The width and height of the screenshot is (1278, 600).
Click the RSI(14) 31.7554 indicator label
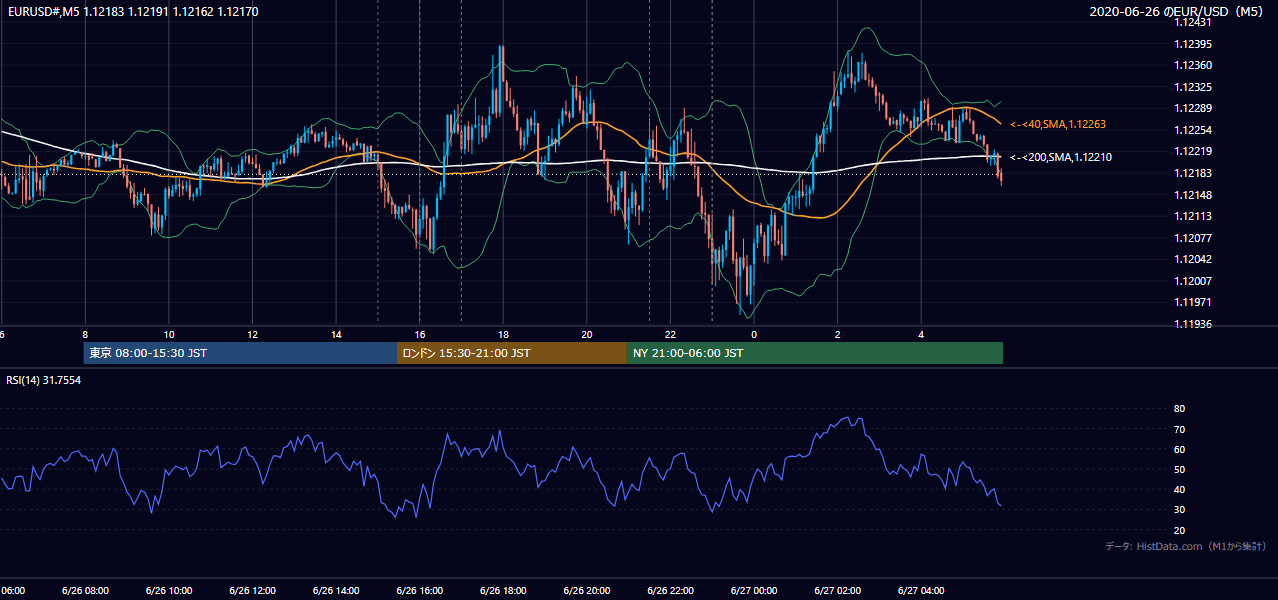[44, 380]
